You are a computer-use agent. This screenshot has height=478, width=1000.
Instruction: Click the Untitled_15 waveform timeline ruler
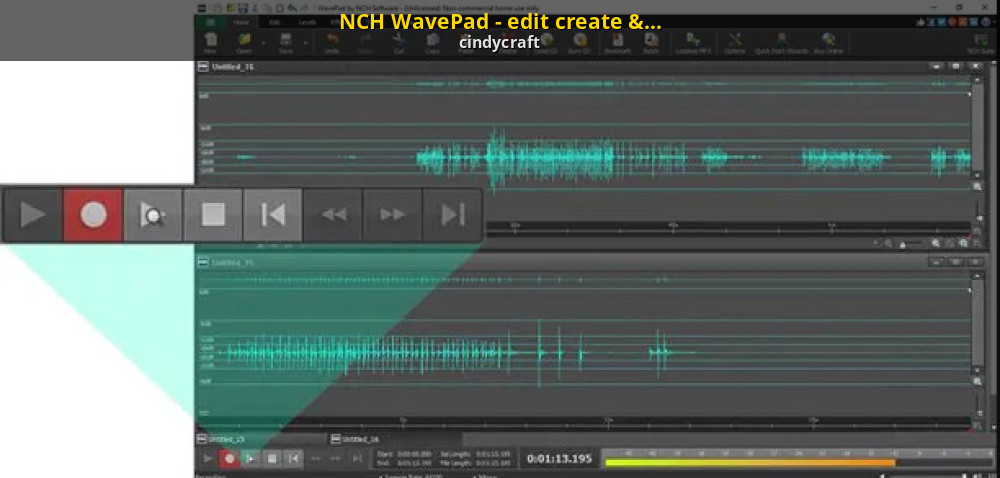584,422
